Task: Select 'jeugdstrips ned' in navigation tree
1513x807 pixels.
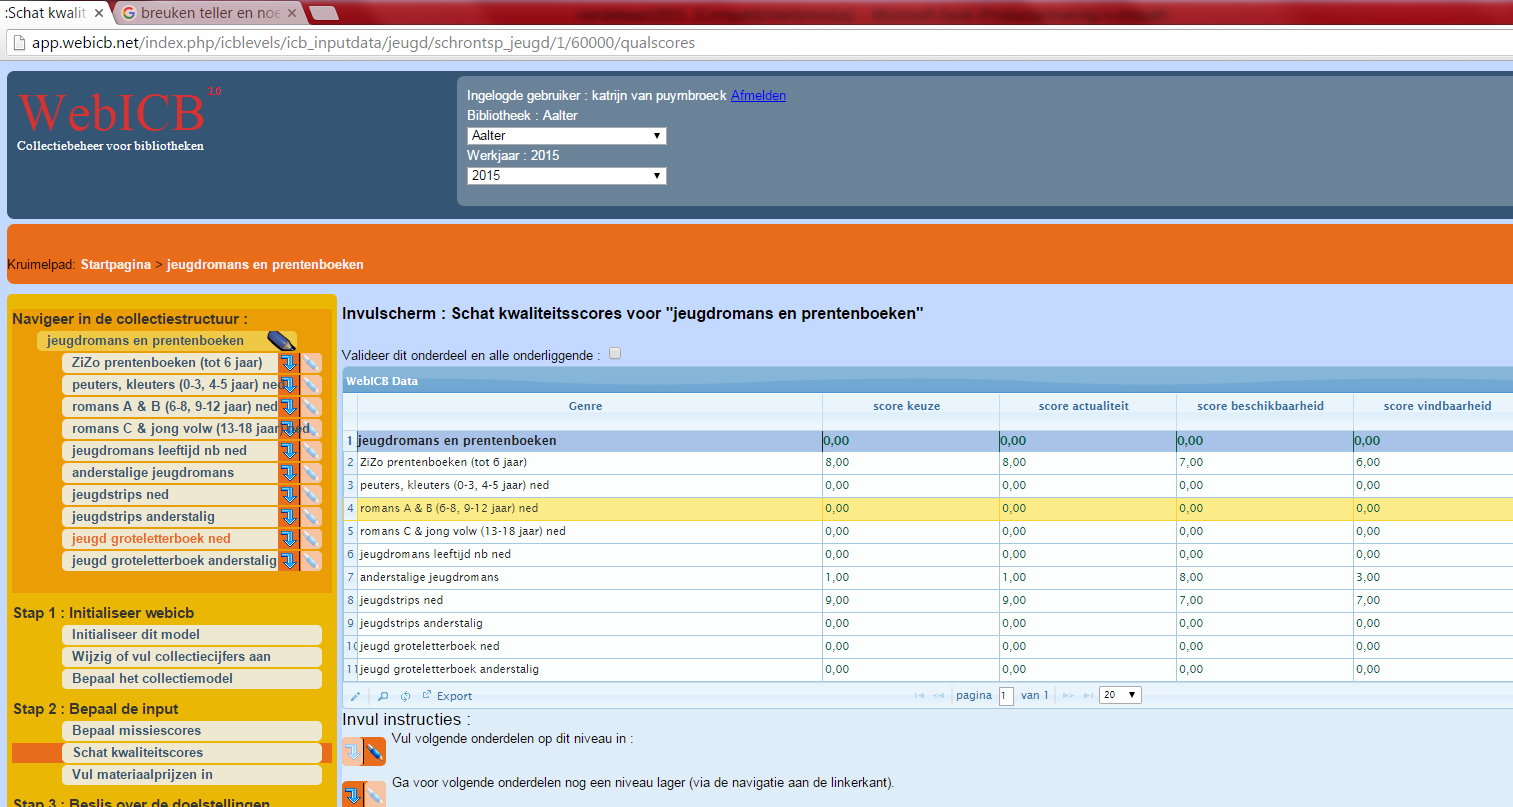Action: 168,495
